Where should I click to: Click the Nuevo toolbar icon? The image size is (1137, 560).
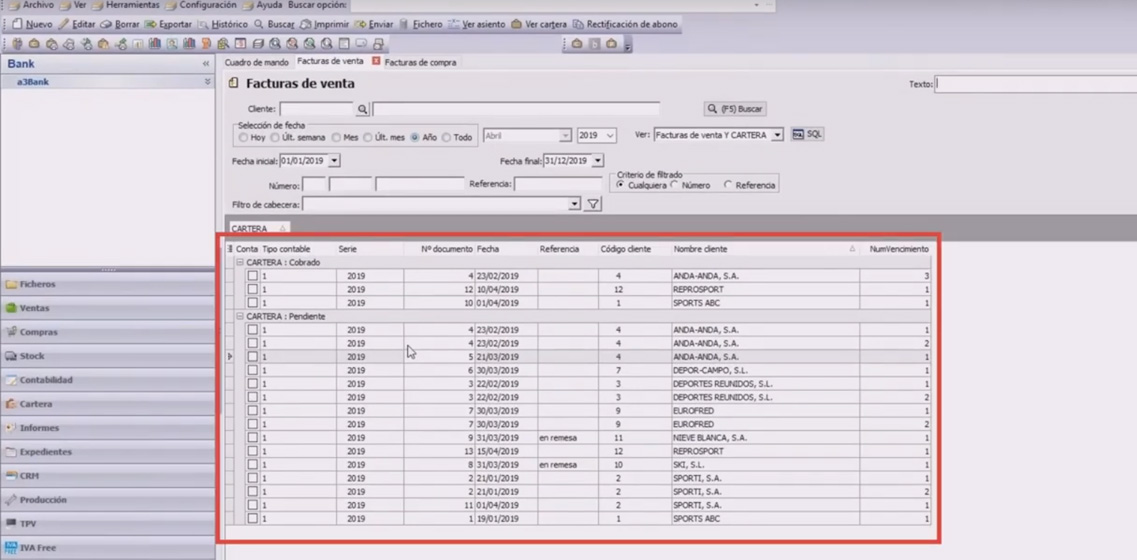[x=17, y=24]
